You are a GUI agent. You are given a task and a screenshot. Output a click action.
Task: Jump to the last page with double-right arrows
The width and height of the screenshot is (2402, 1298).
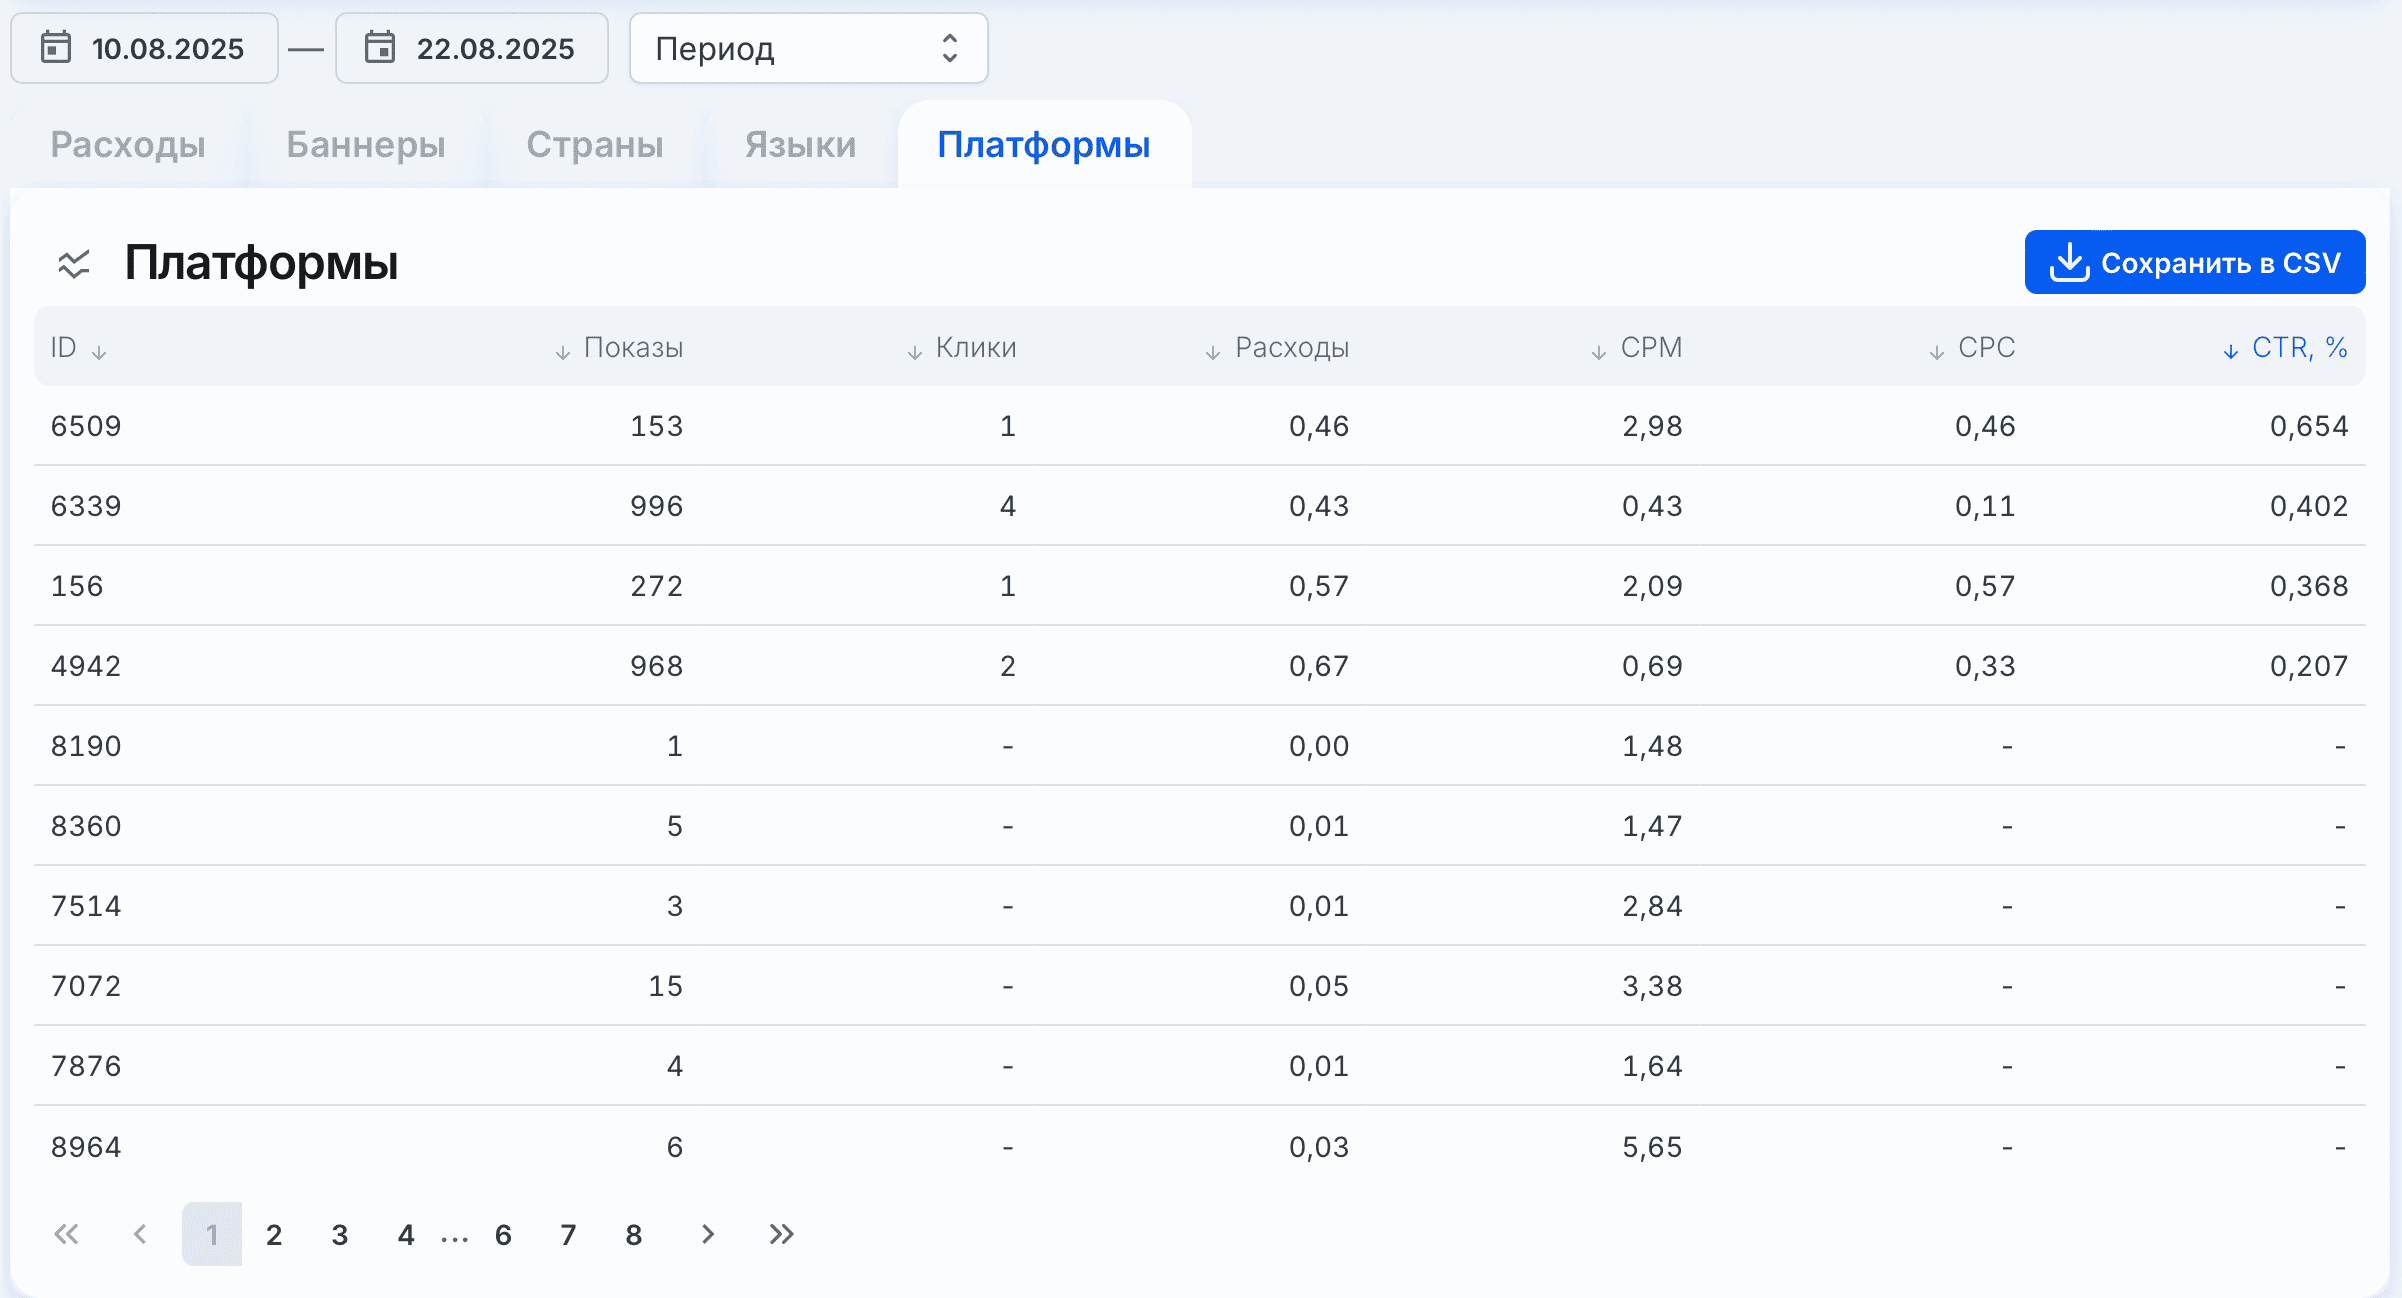782,1234
